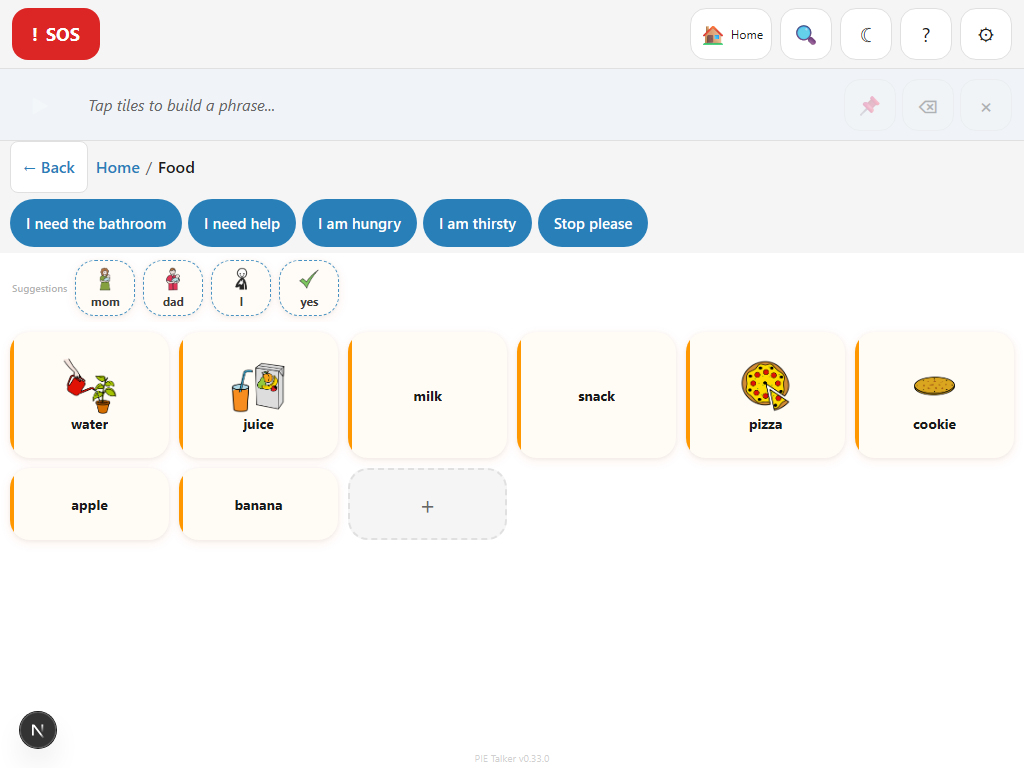1024x768 pixels.
Task: Tap the Stop please phrase
Action: pyautogui.click(x=593, y=223)
